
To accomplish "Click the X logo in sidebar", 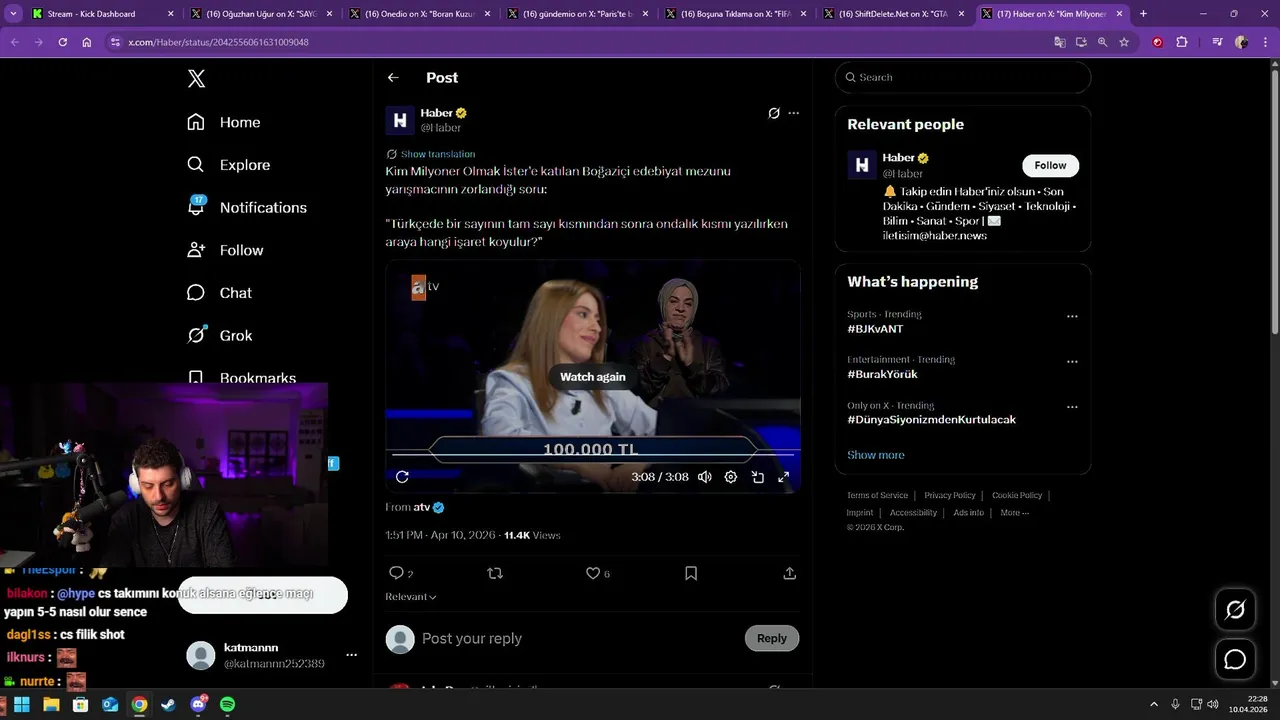I will pyautogui.click(x=196, y=79).
